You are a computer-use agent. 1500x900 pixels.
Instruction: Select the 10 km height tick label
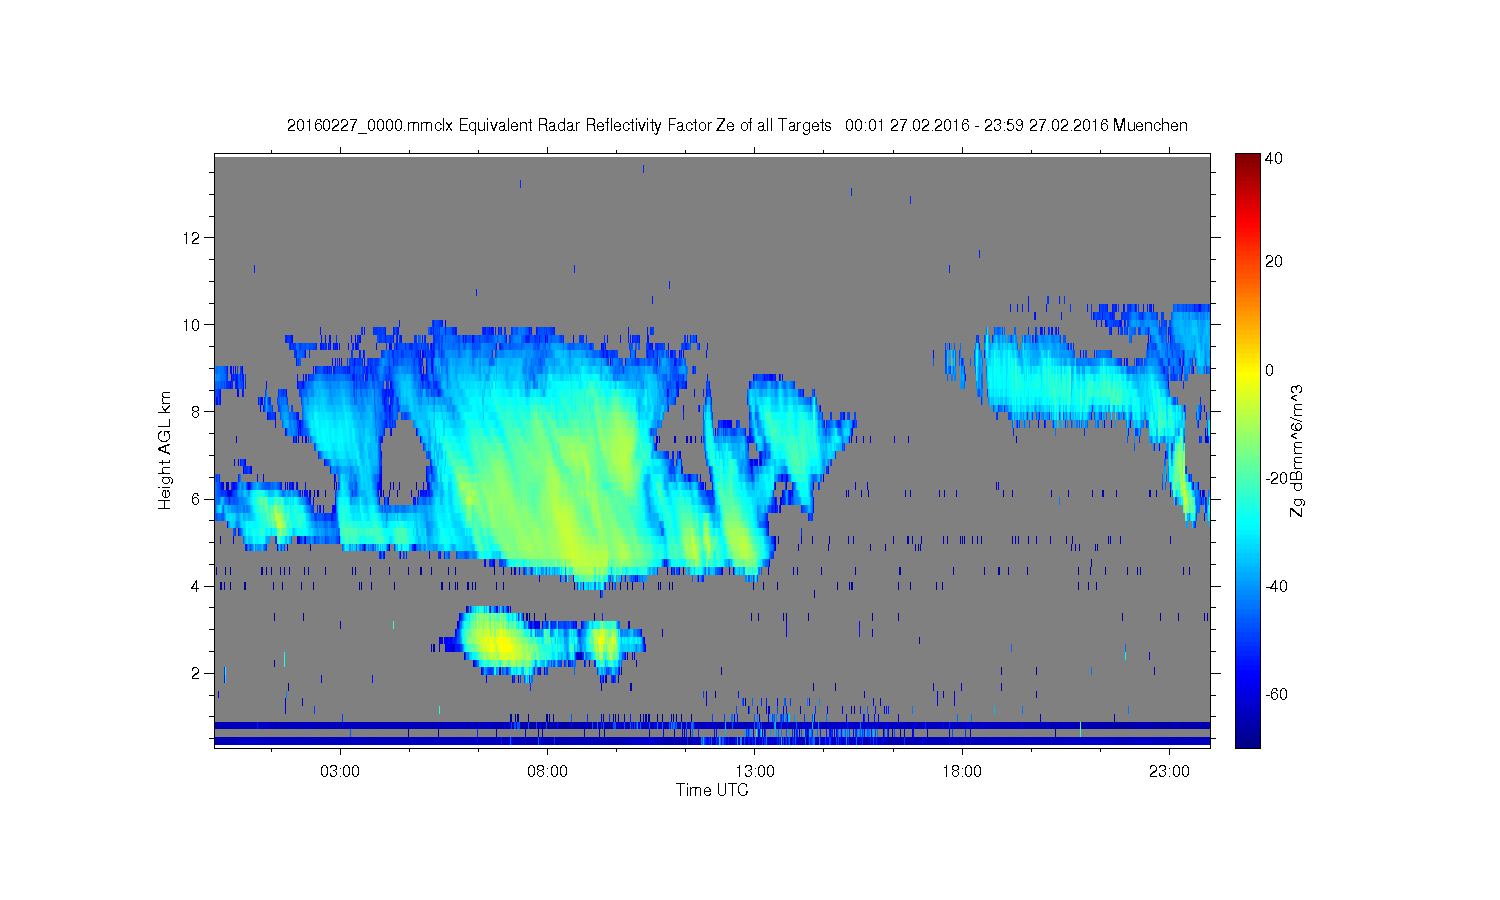coord(193,325)
